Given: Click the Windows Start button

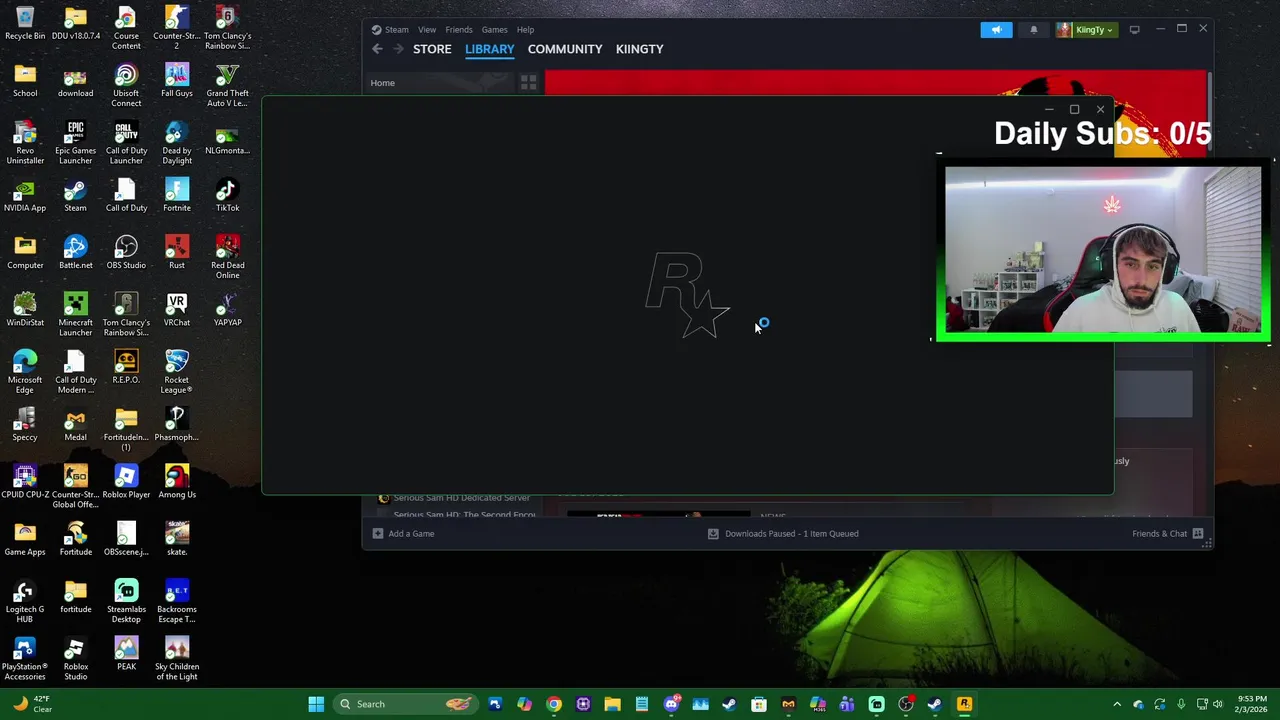Looking at the screenshot, I should click(316, 704).
